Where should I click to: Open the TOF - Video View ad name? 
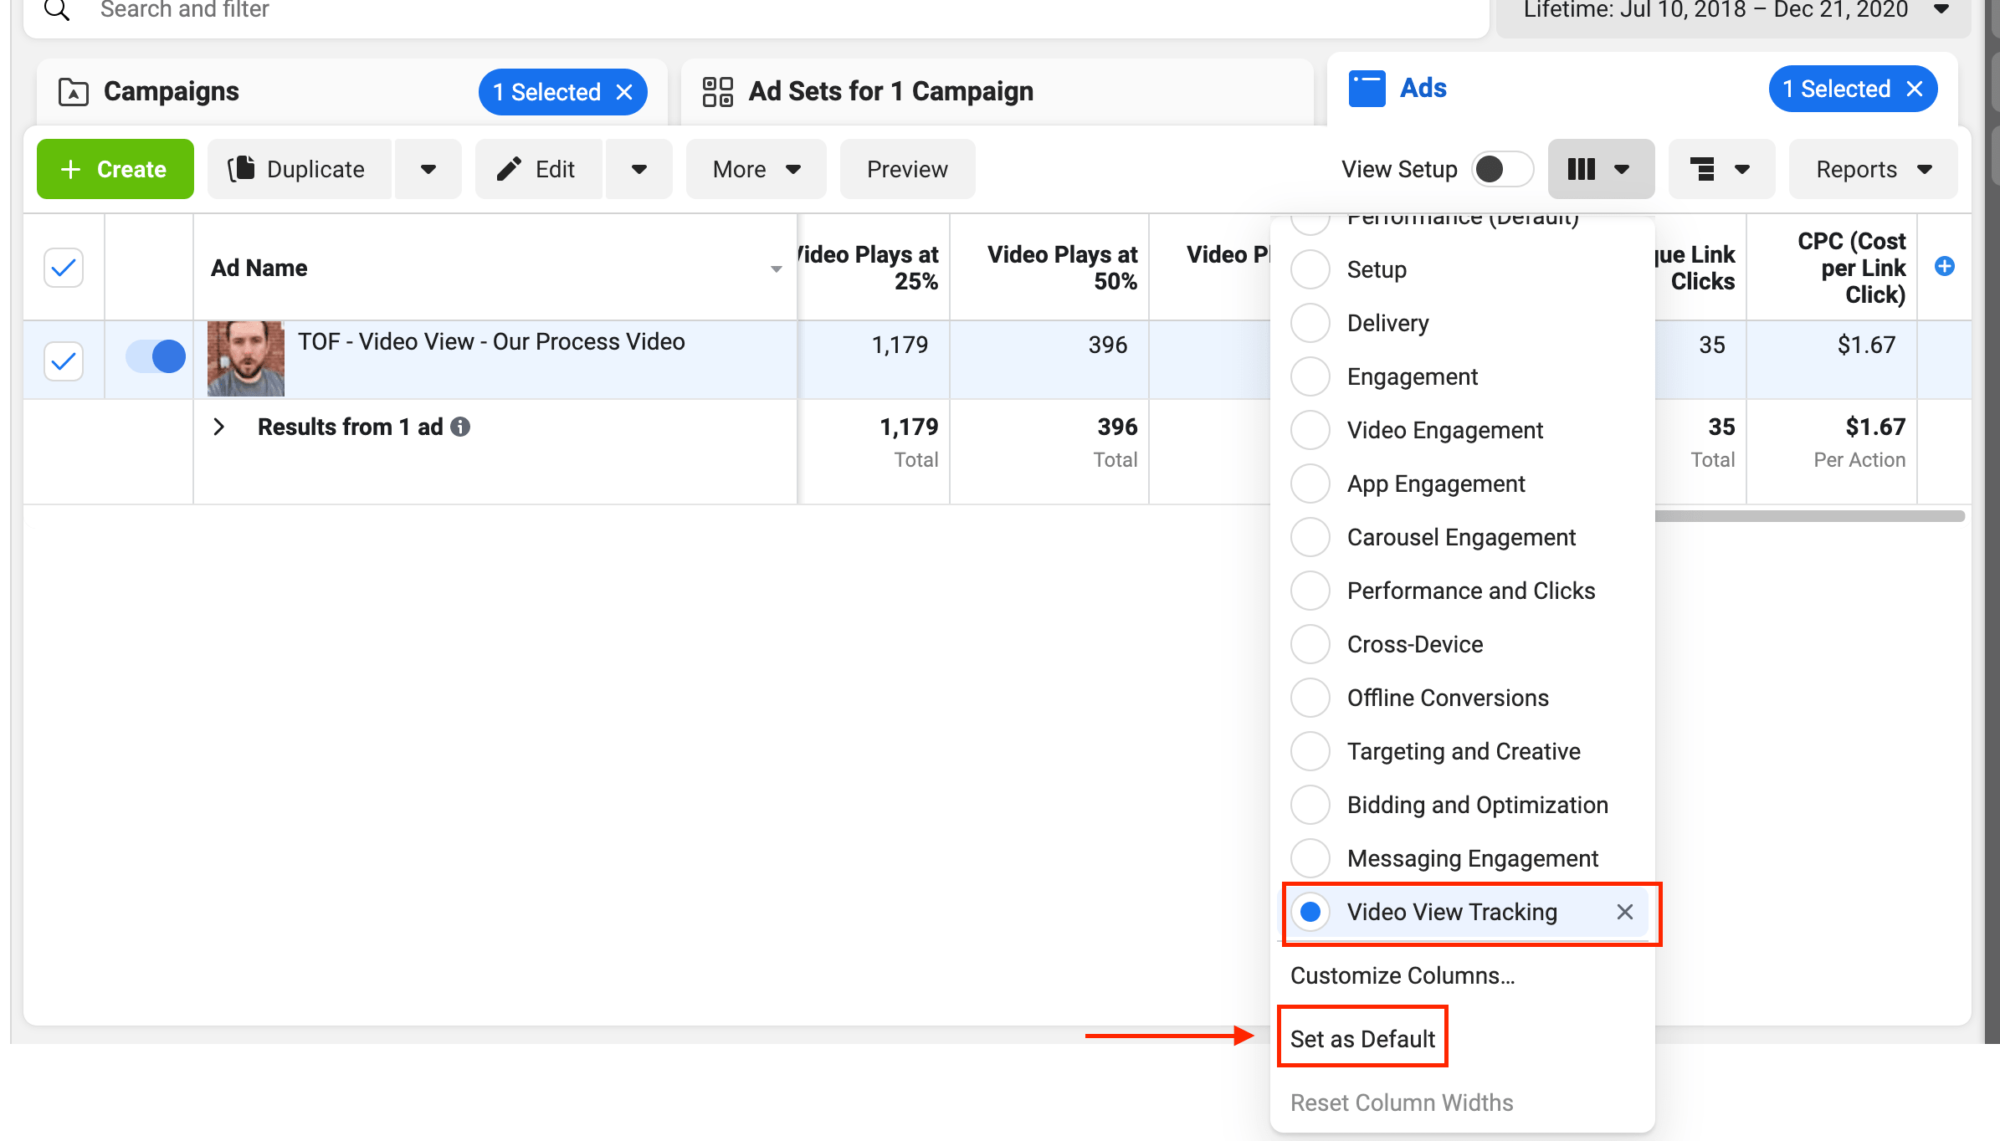[491, 342]
